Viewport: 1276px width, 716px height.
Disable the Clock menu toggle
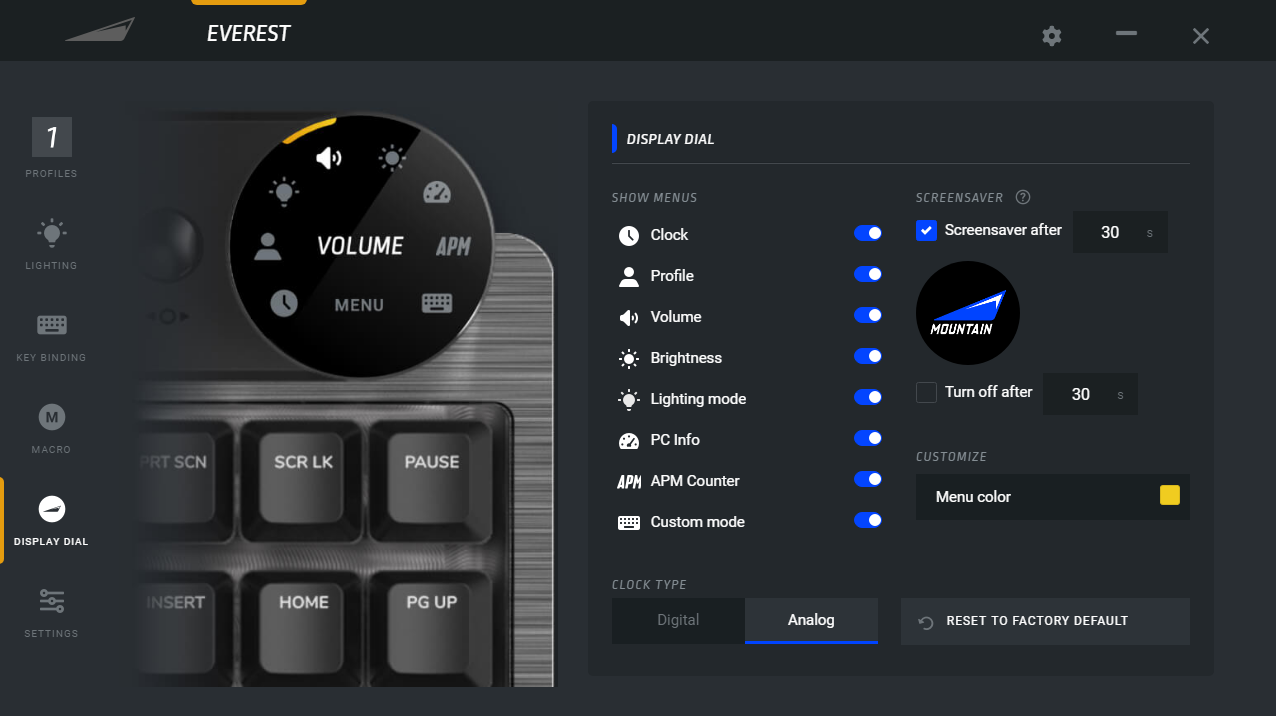pyautogui.click(x=867, y=233)
